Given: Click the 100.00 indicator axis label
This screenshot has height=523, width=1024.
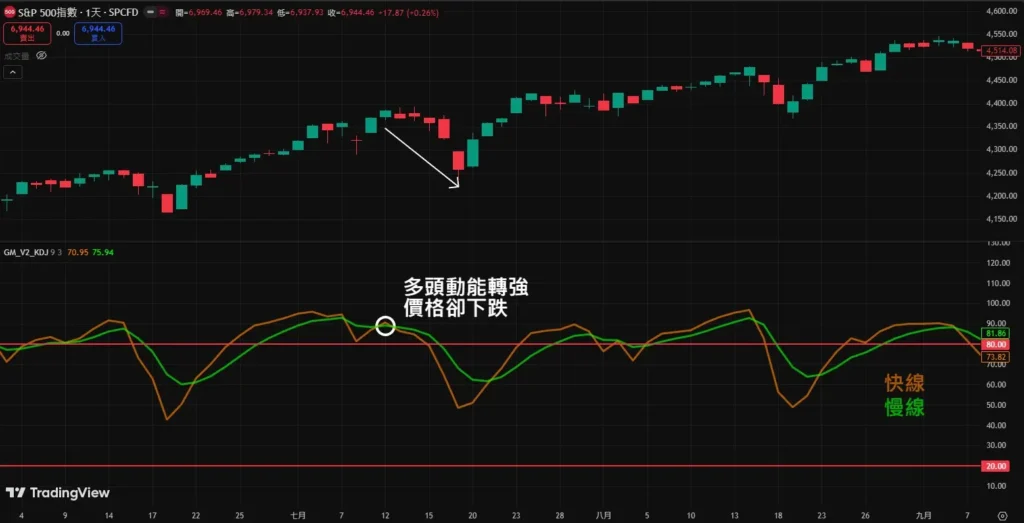Looking at the screenshot, I should pyautogui.click(x=997, y=303).
